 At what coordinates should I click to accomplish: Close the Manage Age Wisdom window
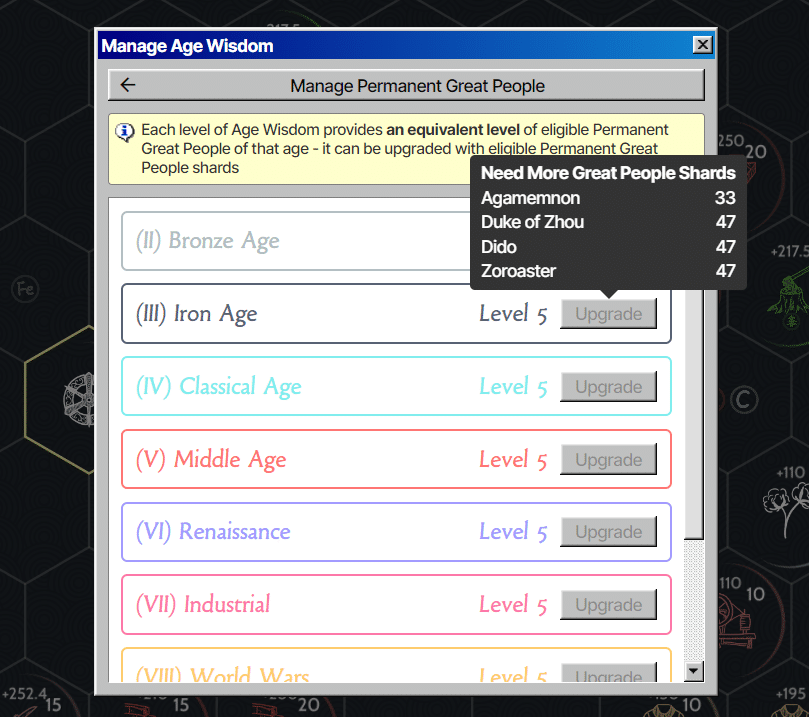coord(702,45)
